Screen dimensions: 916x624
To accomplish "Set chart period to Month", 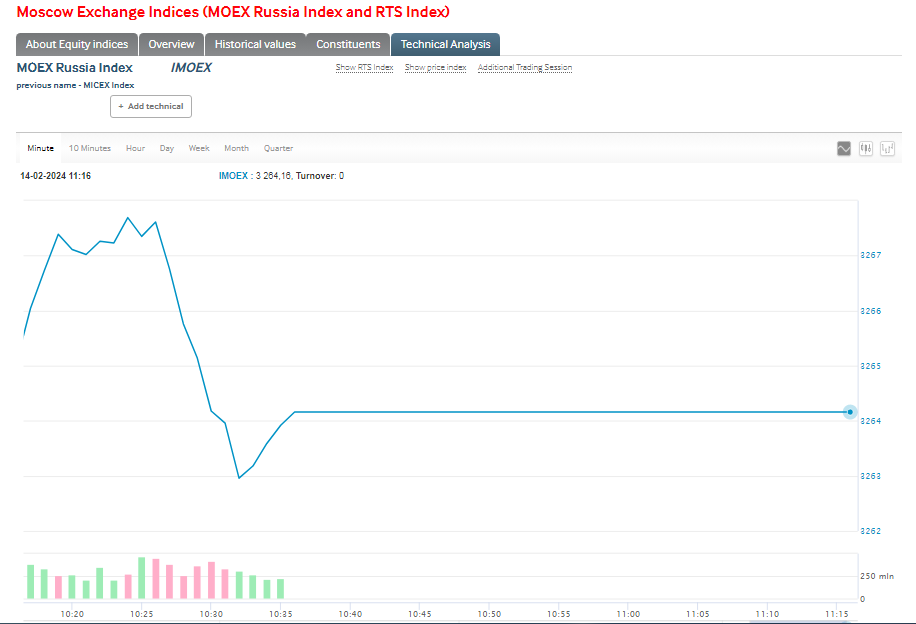I will click(236, 148).
